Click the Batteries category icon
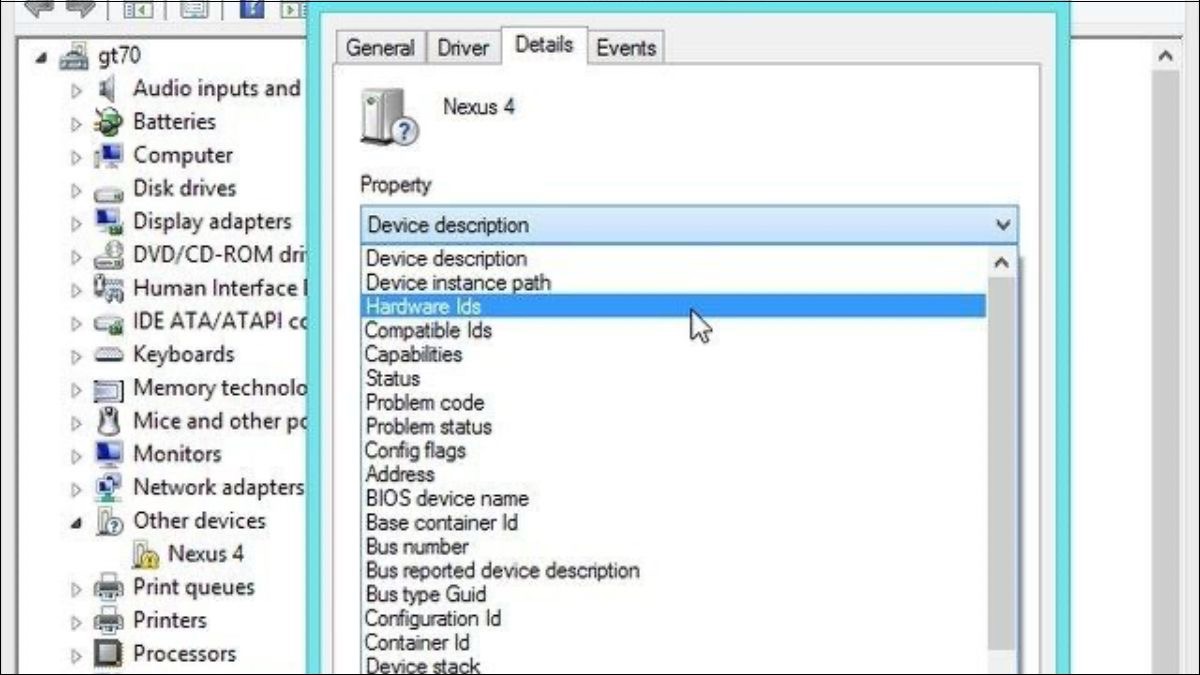 pos(108,122)
